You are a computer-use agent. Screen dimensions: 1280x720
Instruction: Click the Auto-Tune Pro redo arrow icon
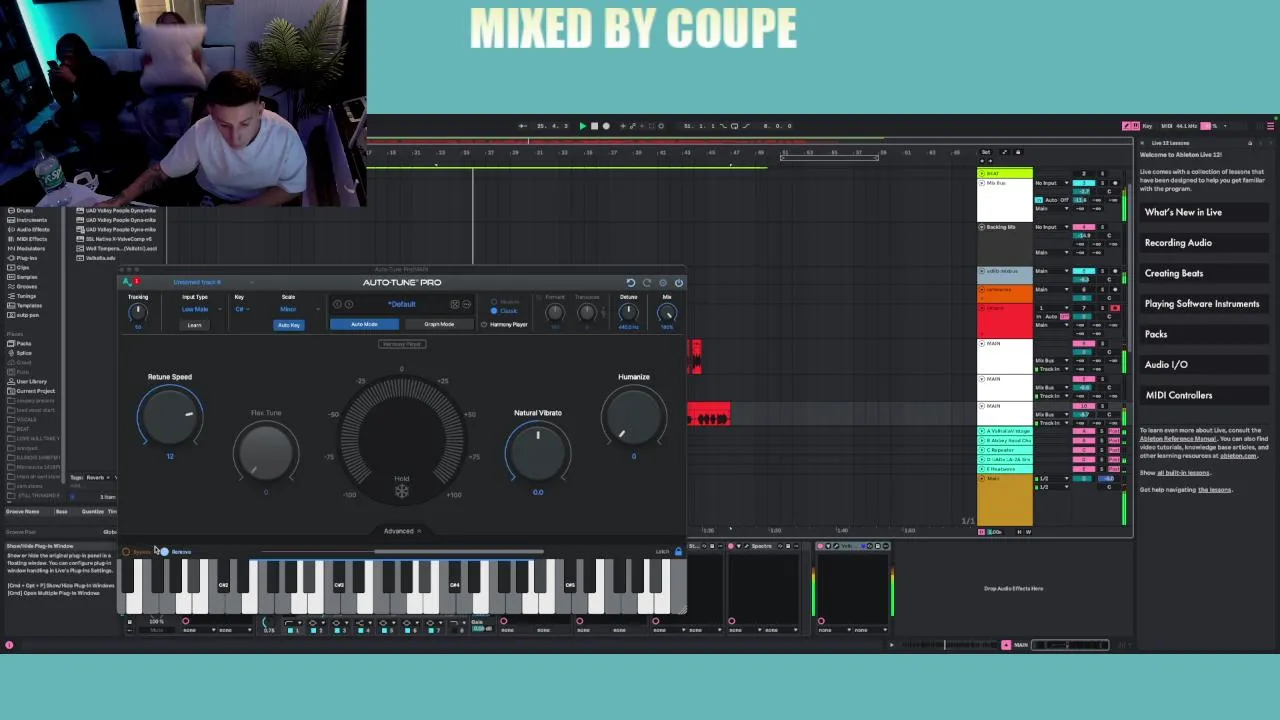pos(646,283)
